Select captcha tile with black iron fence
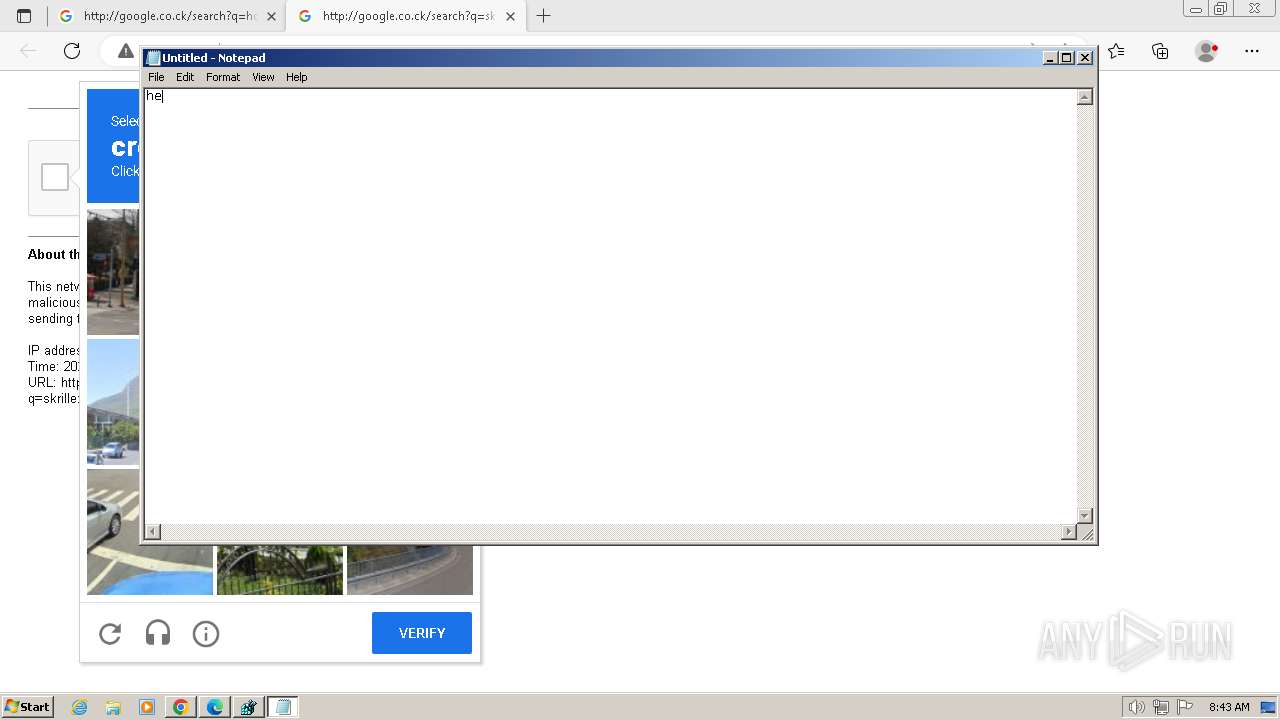This screenshot has height=720, width=1280. click(x=280, y=570)
